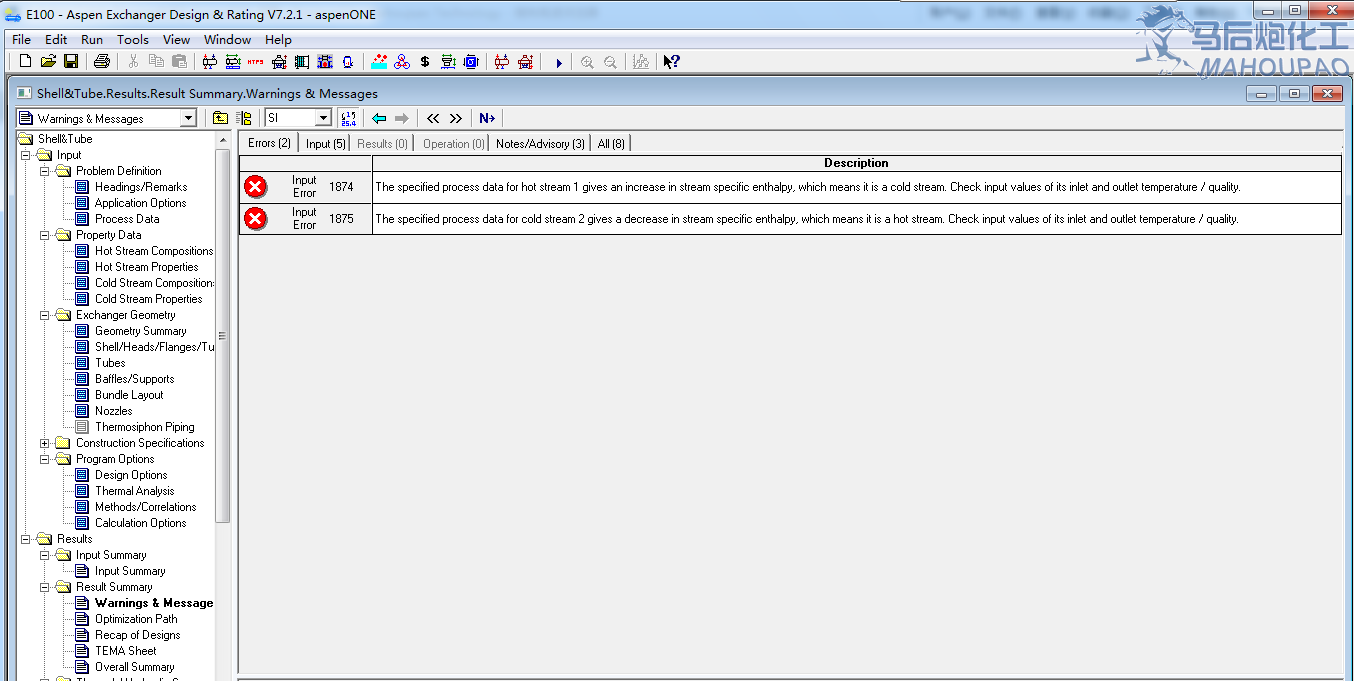Open Process Data in the tree
1354x681 pixels.
click(x=127, y=219)
